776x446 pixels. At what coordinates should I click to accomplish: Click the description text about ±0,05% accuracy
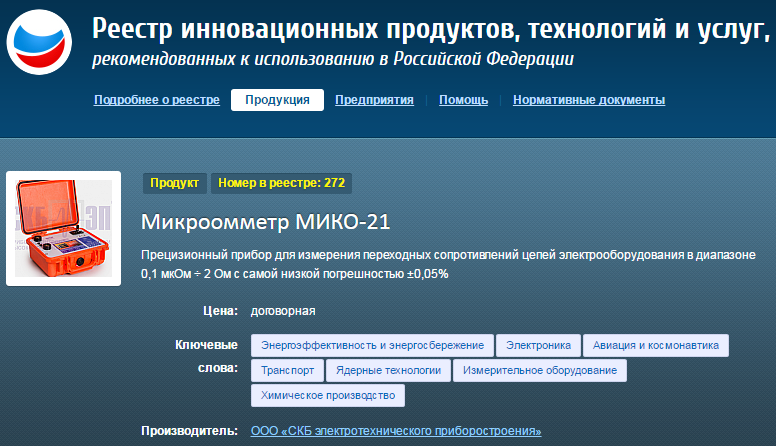[x=448, y=264]
